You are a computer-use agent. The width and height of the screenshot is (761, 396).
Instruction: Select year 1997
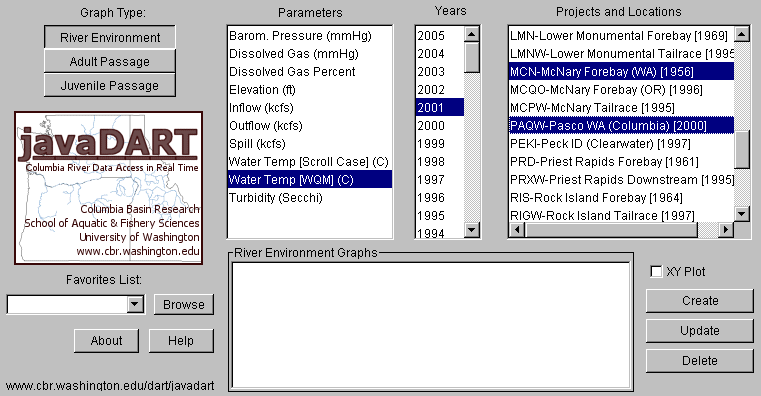coord(440,180)
